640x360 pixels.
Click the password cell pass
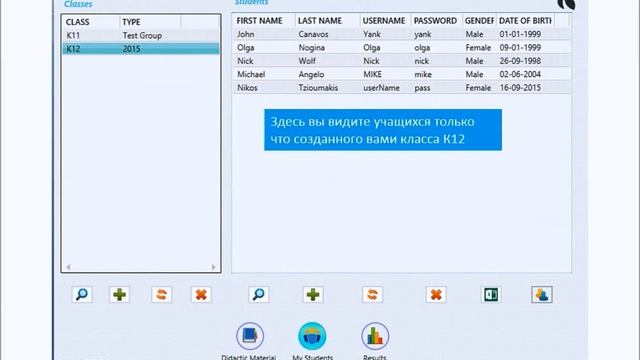[x=422, y=88]
